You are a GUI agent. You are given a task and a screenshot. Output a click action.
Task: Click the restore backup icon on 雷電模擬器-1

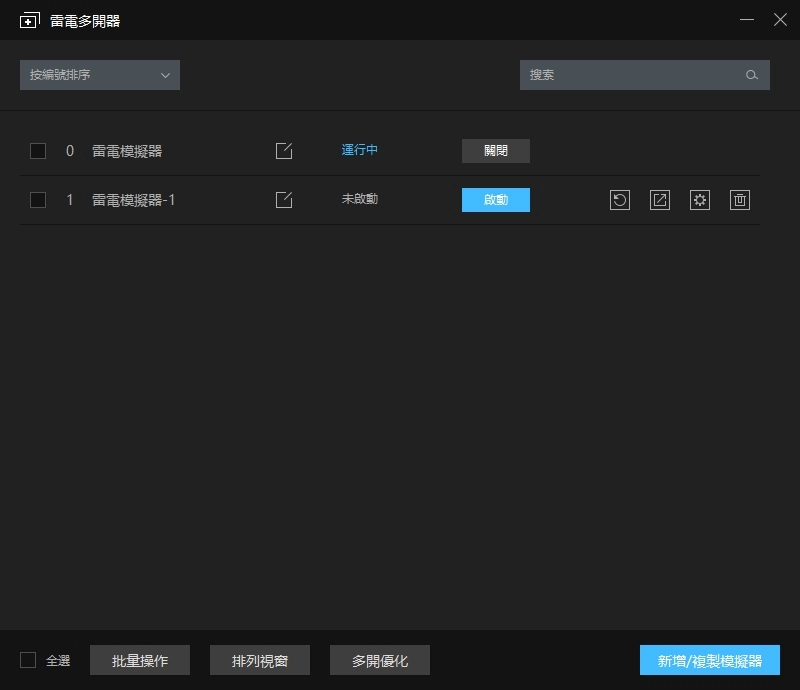[620, 200]
